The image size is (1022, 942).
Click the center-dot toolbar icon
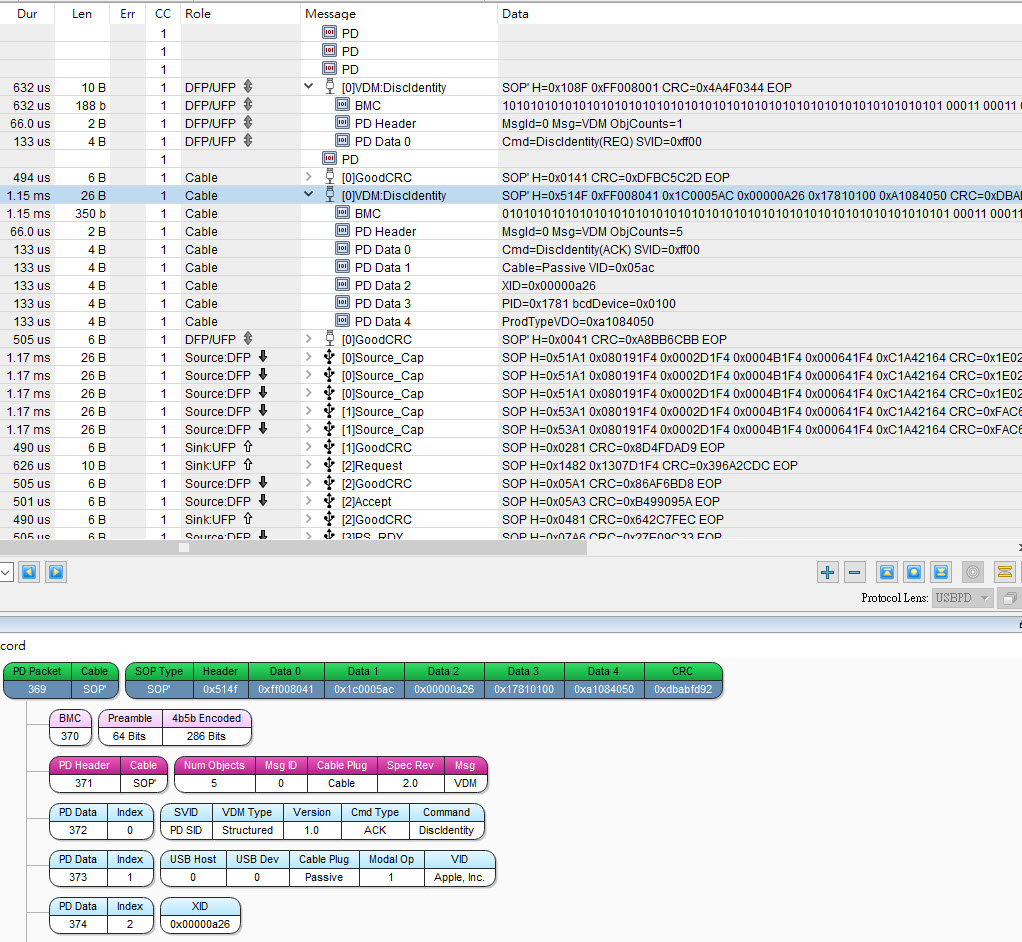[x=914, y=573]
